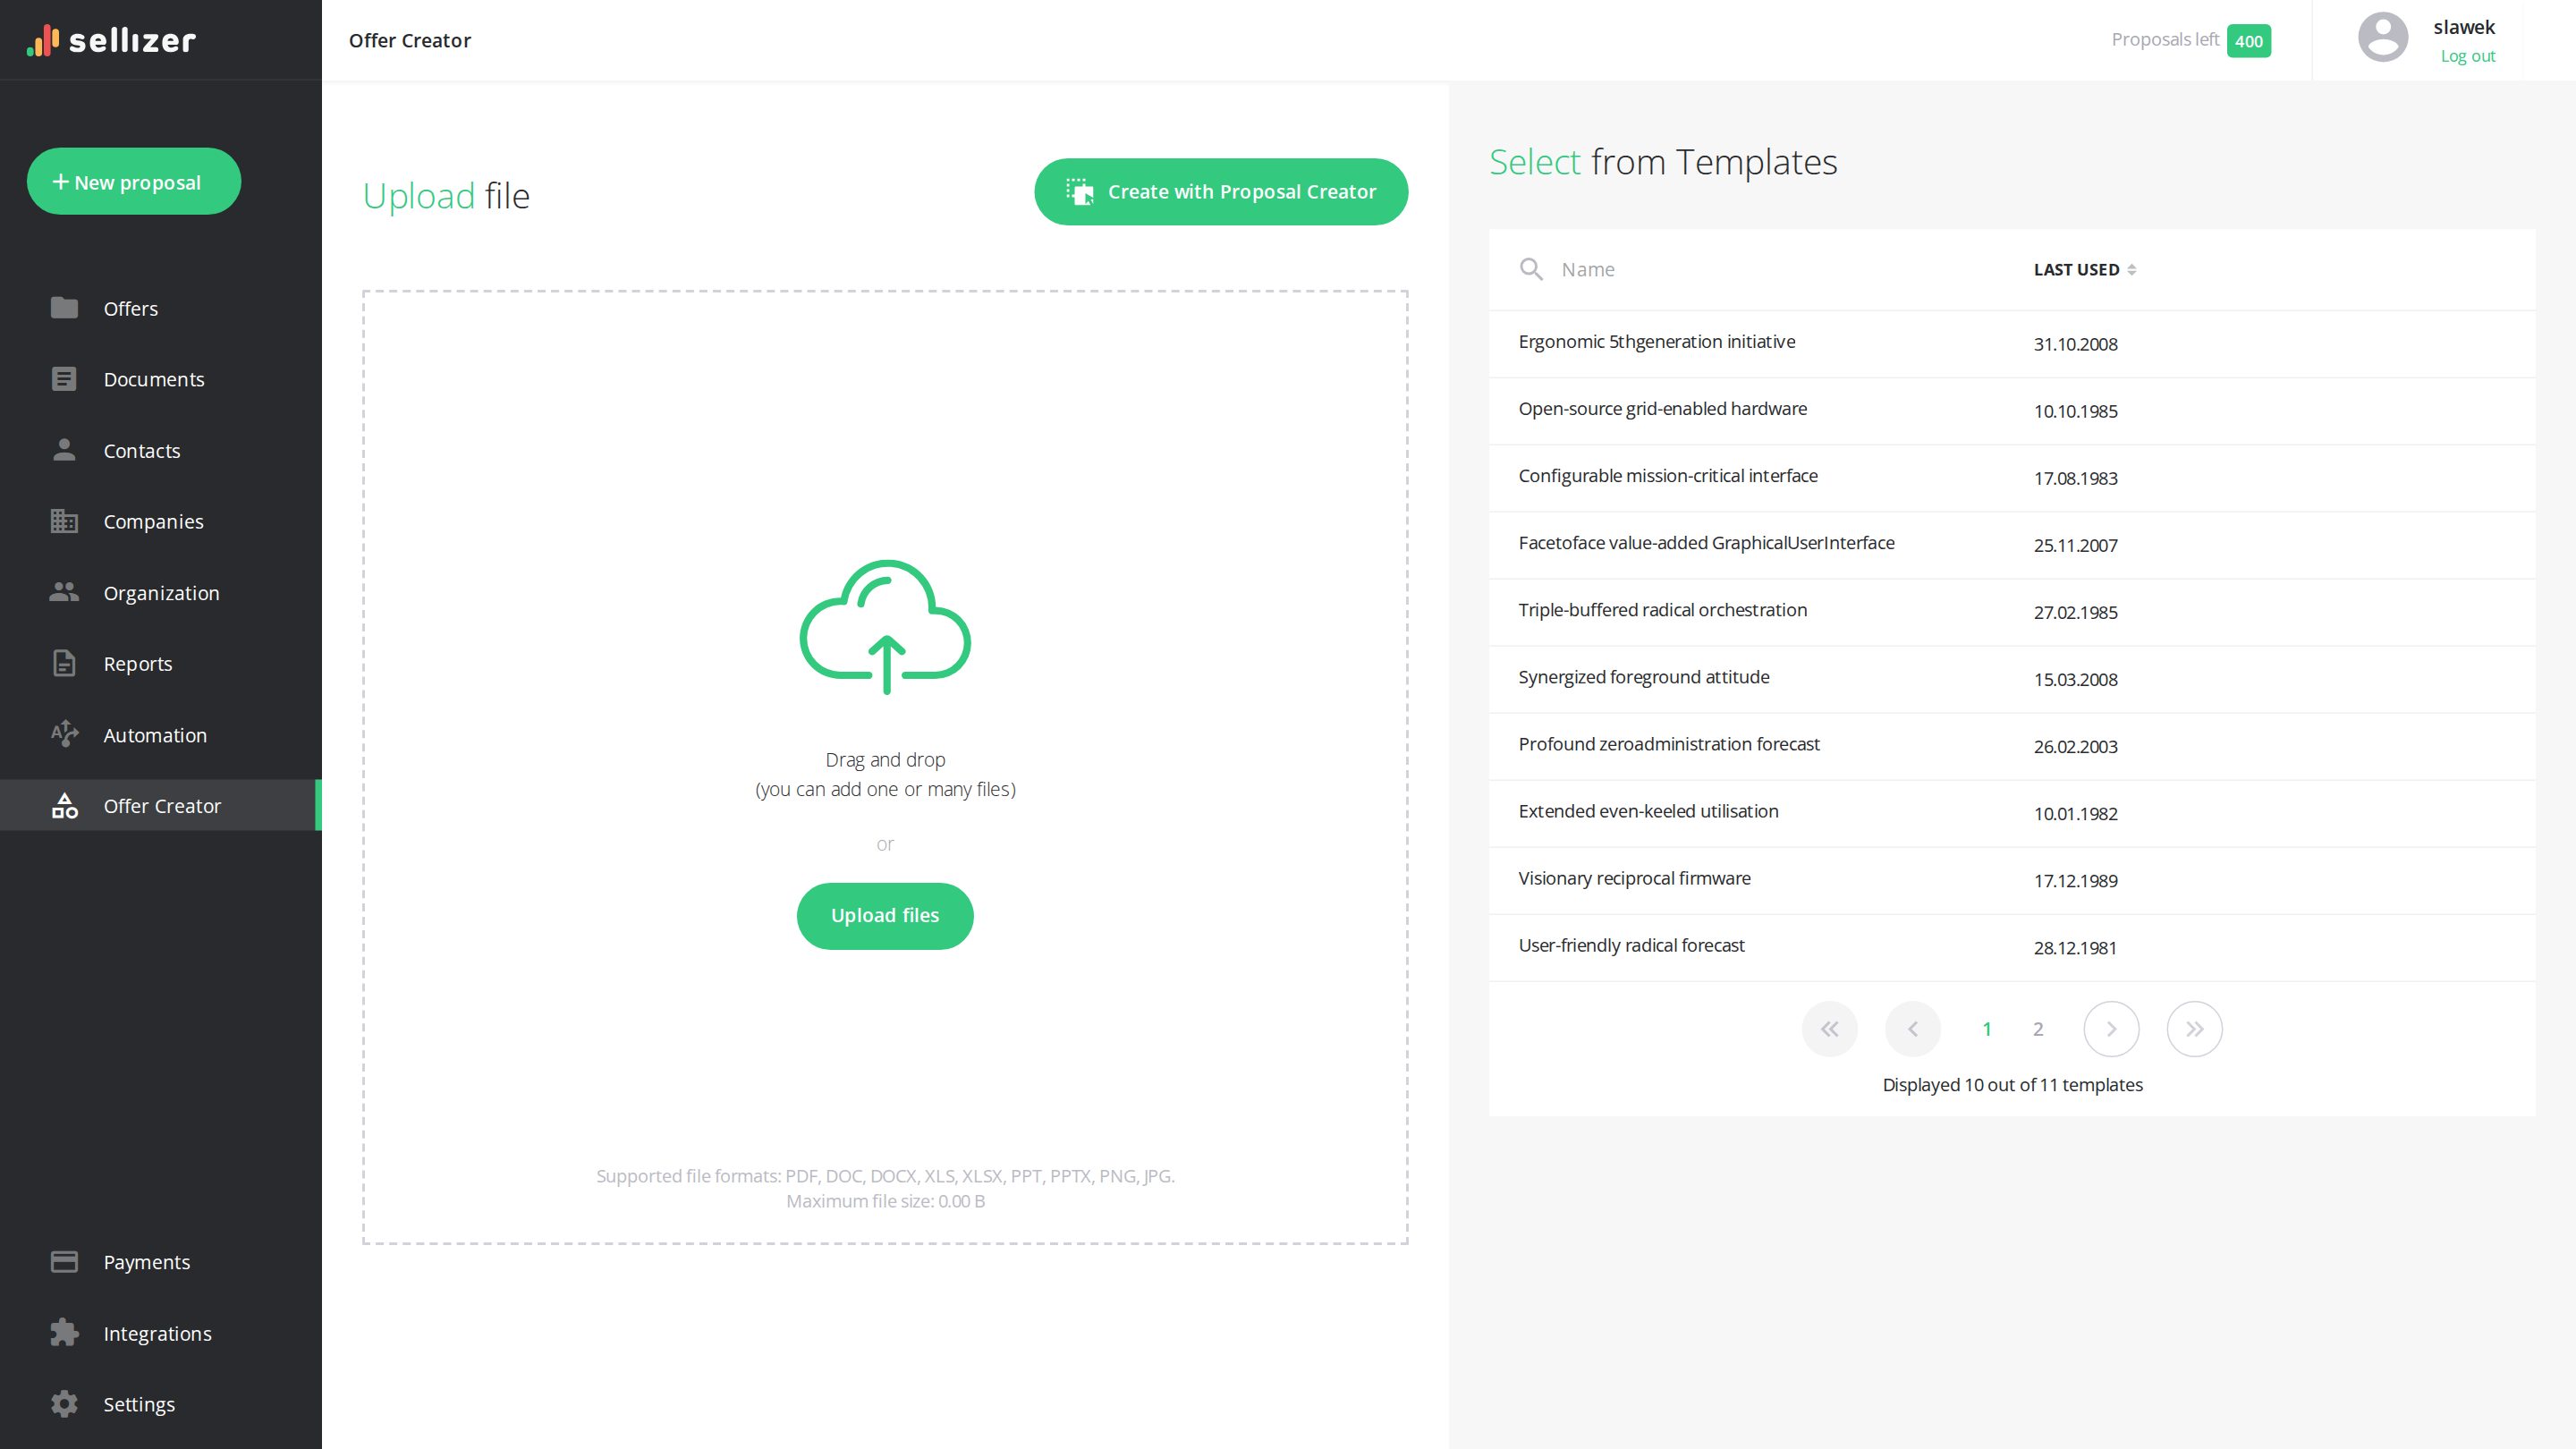This screenshot has height=1449, width=2576.
Task: Click date 28.12.1981 in templates table
Action: (x=2075, y=948)
